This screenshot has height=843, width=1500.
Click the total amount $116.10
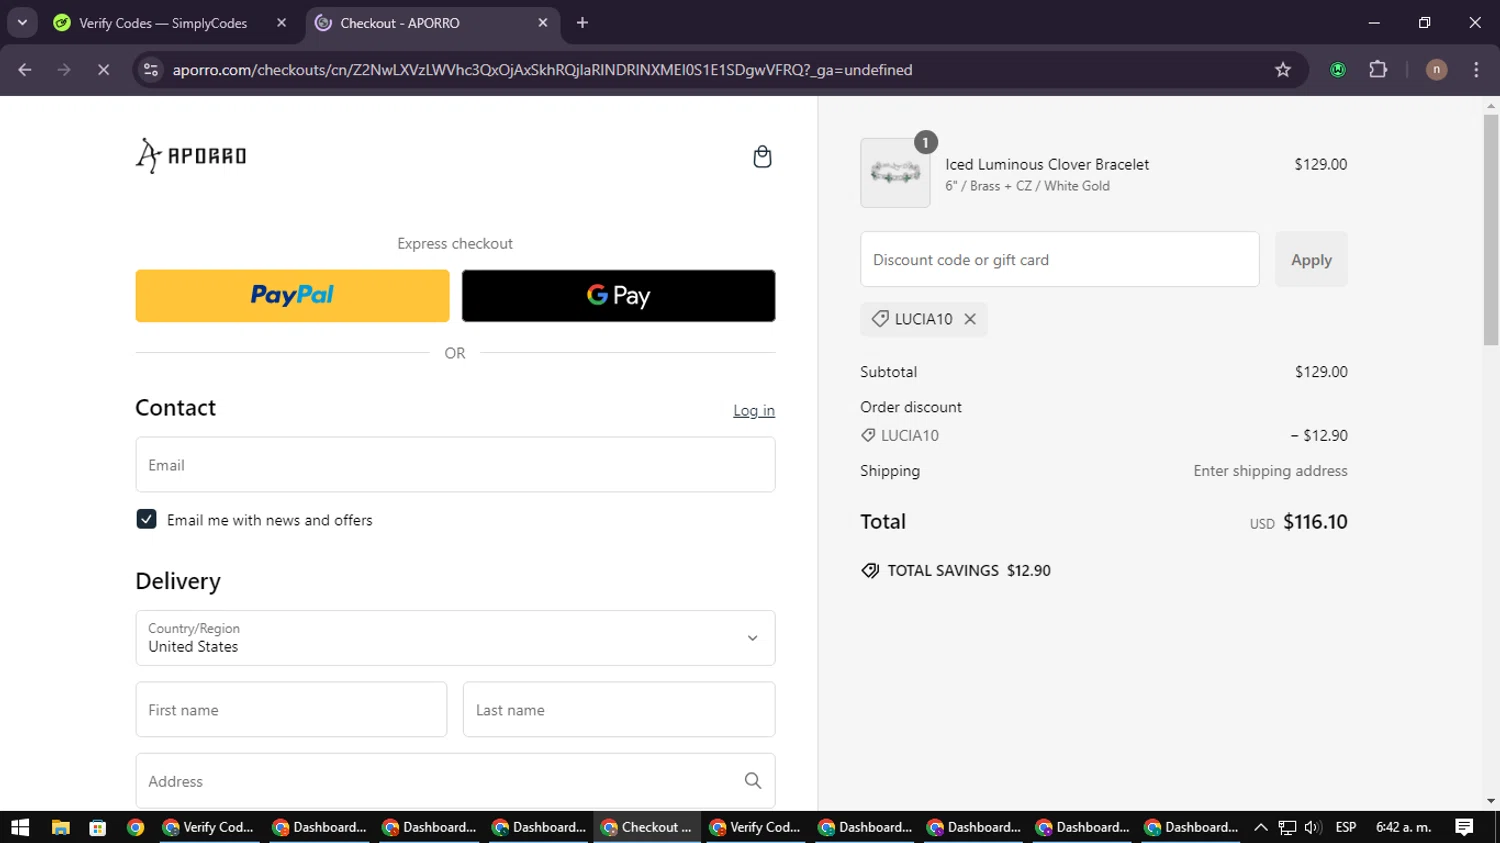pyautogui.click(x=1315, y=522)
